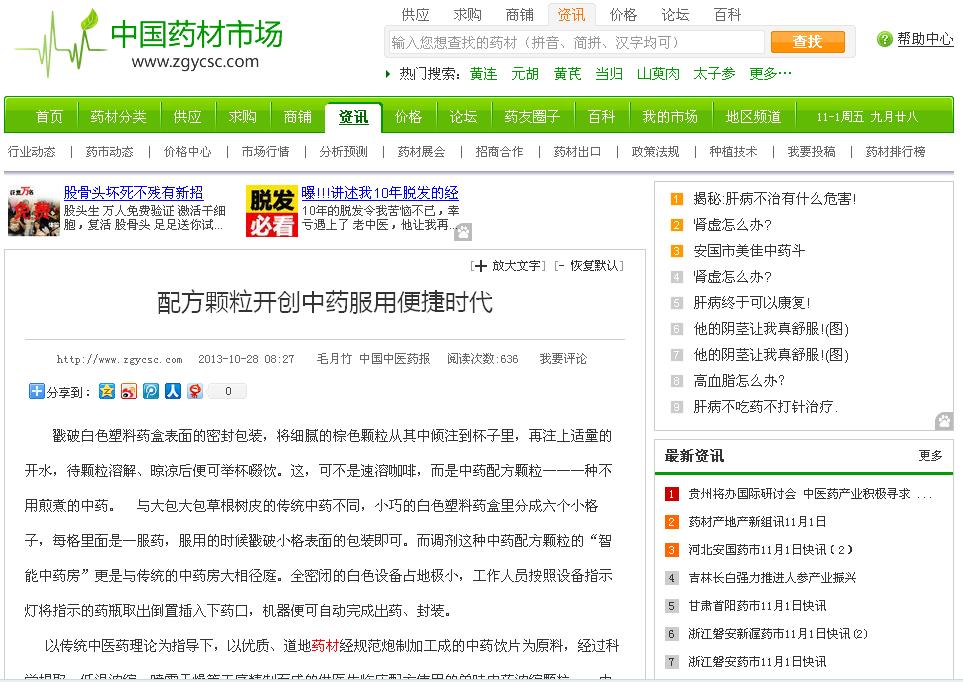Switch to the 价格 tab
The width and height of the screenshot is (963, 682).
click(407, 116)
